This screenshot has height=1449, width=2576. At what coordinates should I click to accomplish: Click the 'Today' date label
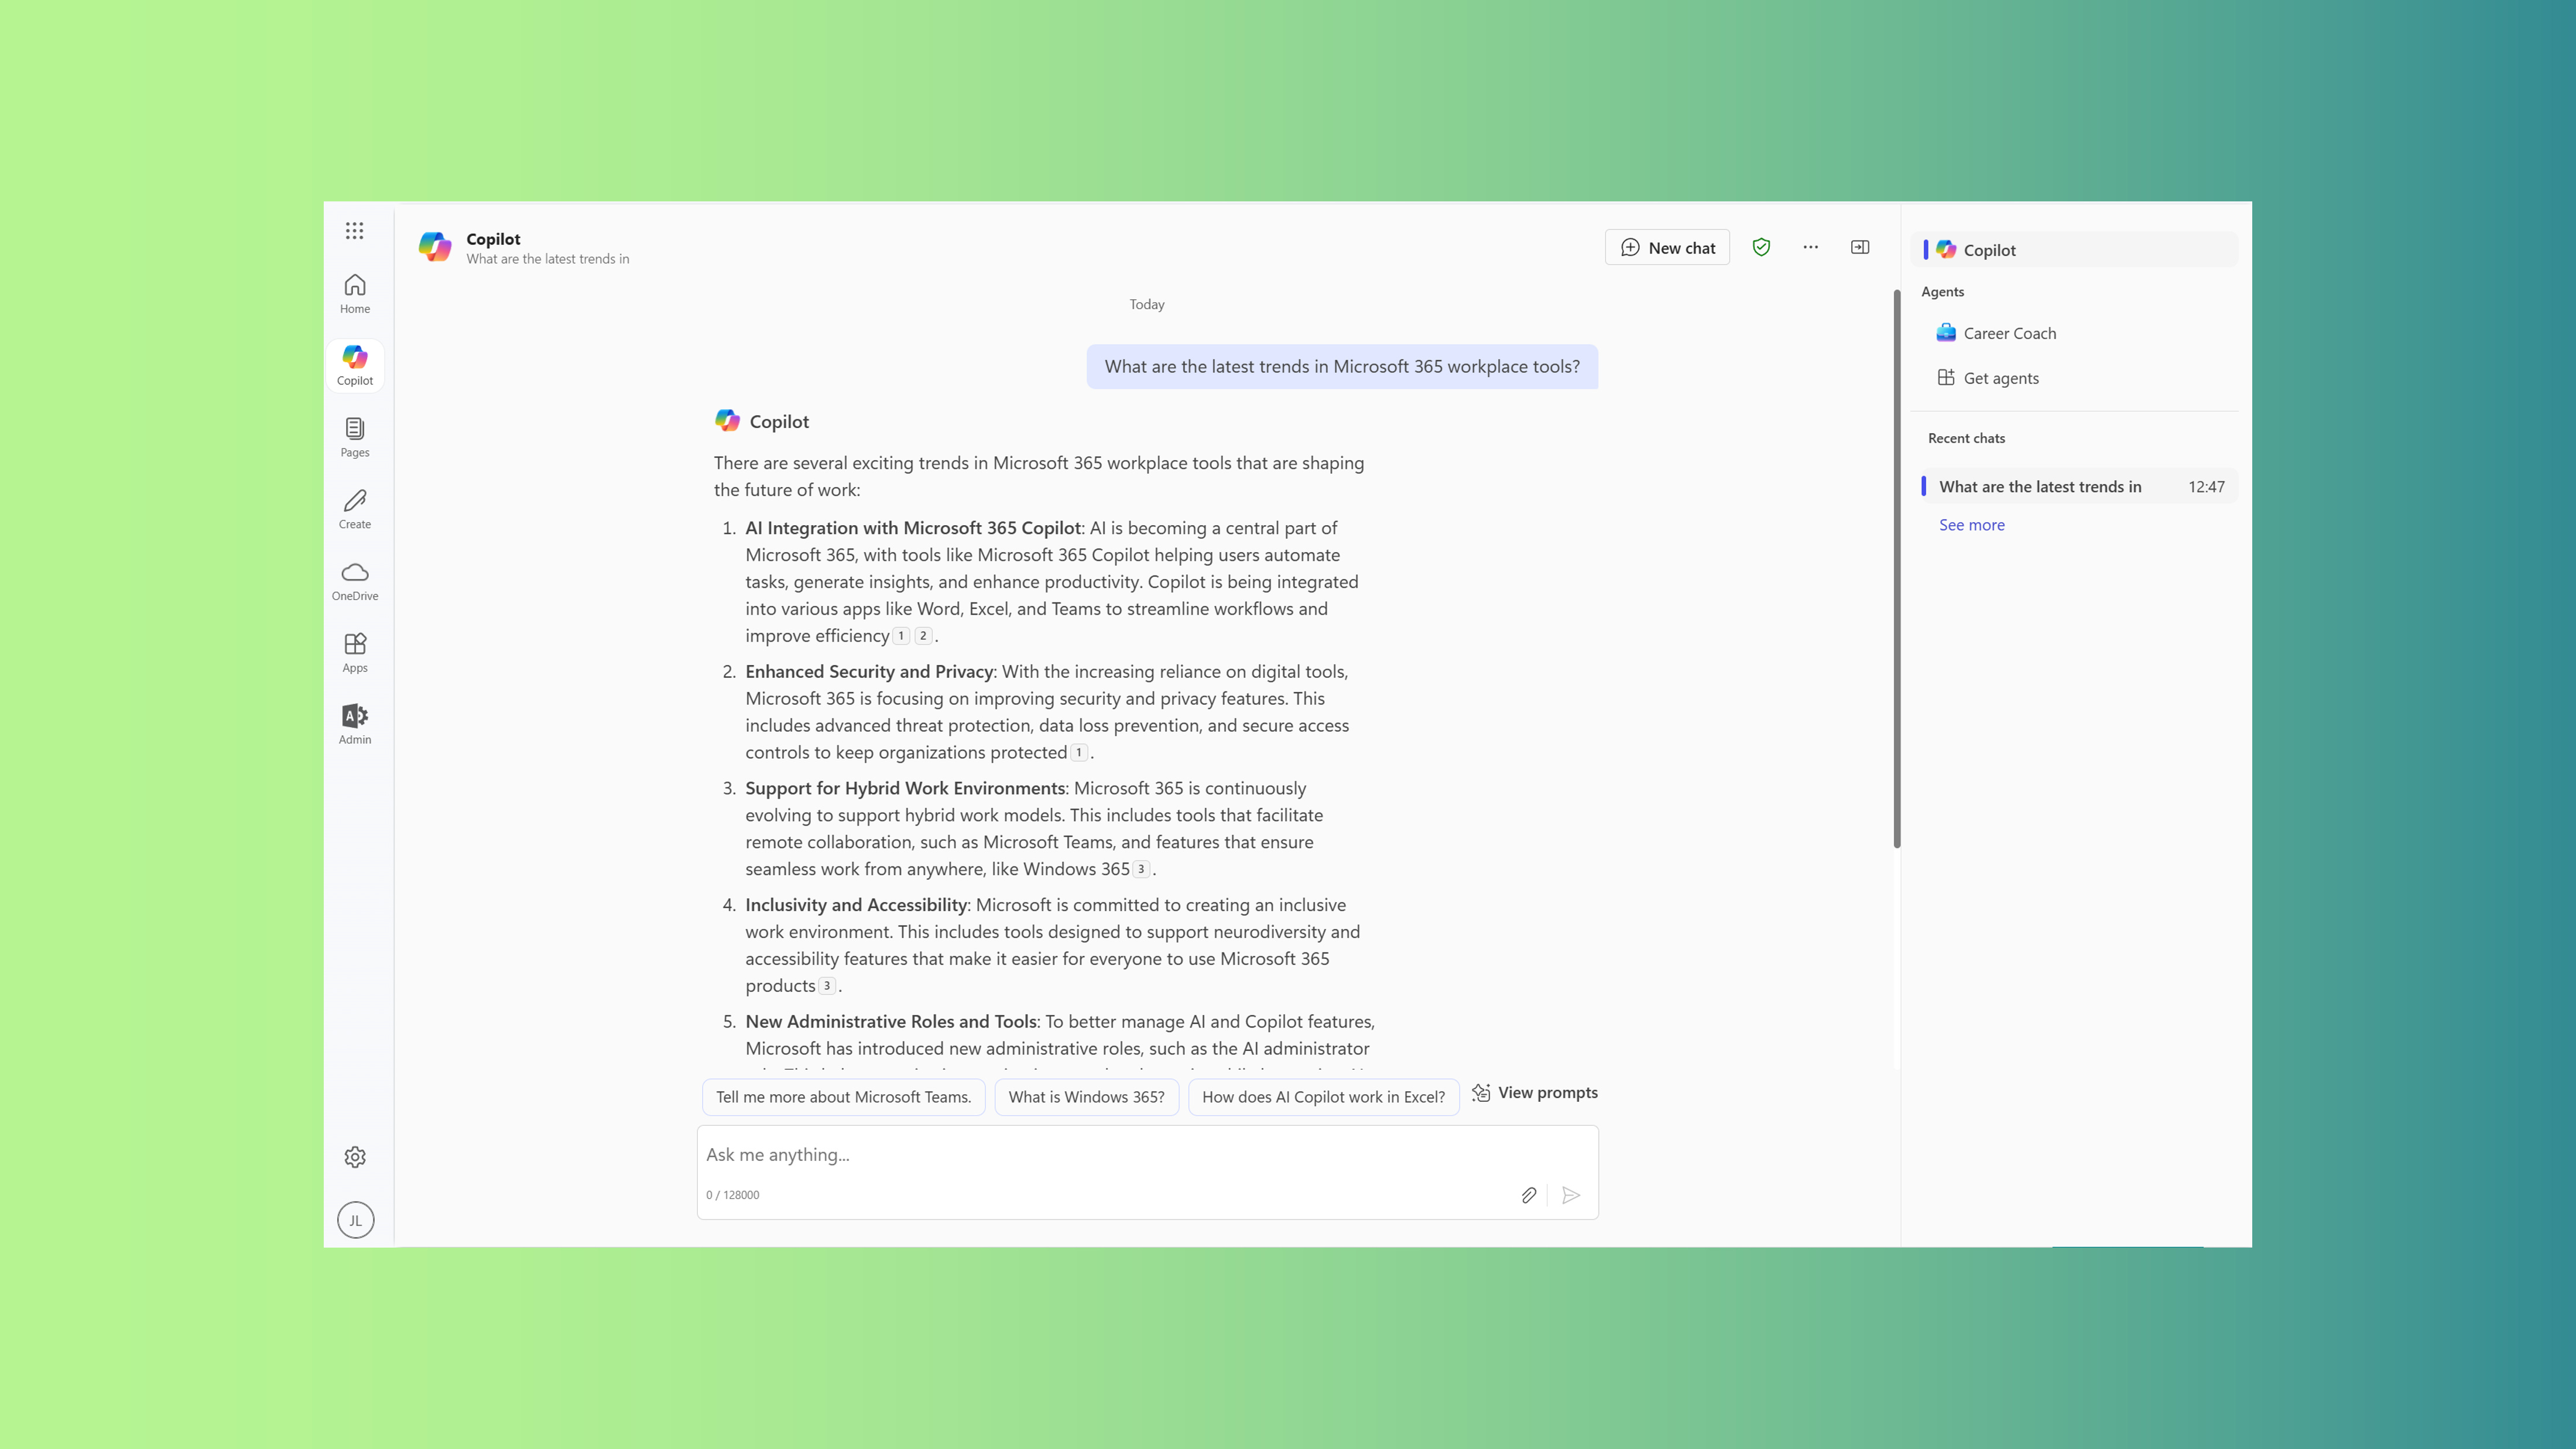pyautogui.click(x=1147, y=304)
